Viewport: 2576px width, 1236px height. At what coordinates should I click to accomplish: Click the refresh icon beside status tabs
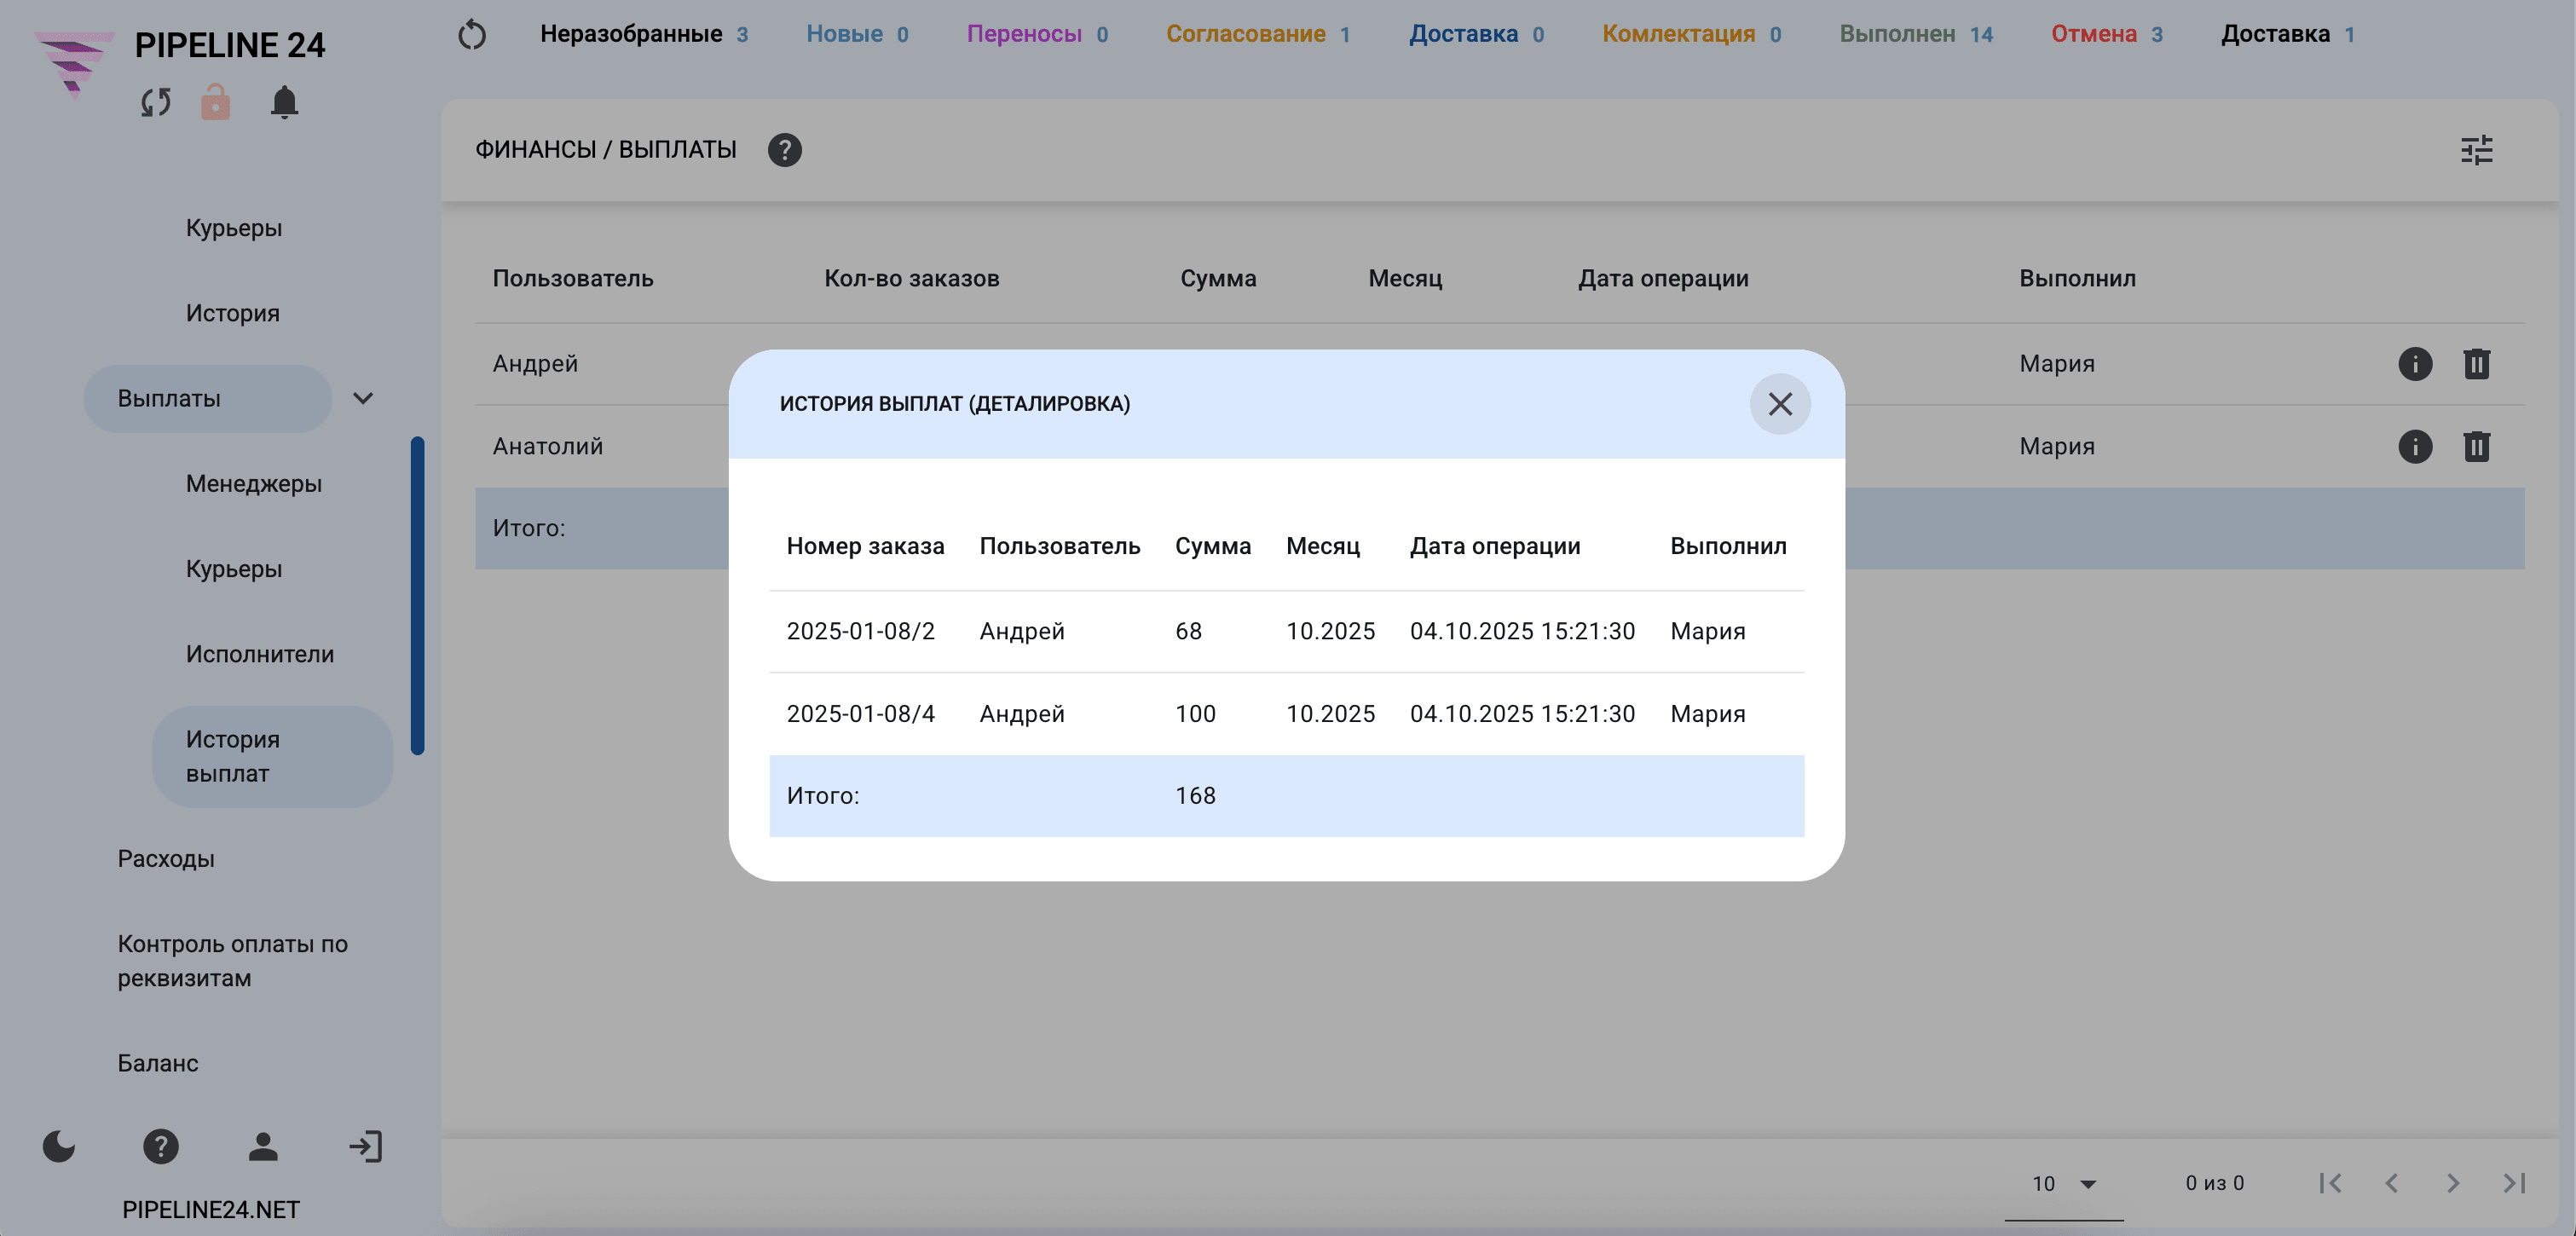pos(472,35)
